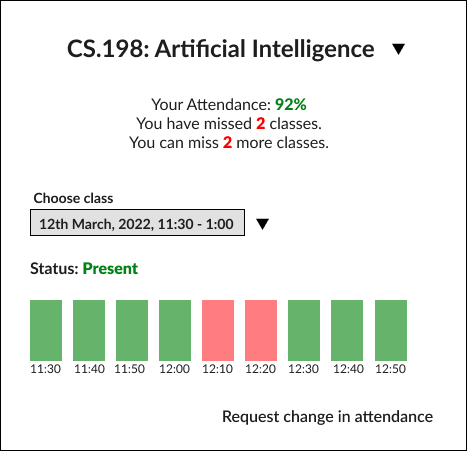The width and height of the screenshot is (467, 451).
Task: Select the green 11:40 attendance block
Action: [89, 330]
